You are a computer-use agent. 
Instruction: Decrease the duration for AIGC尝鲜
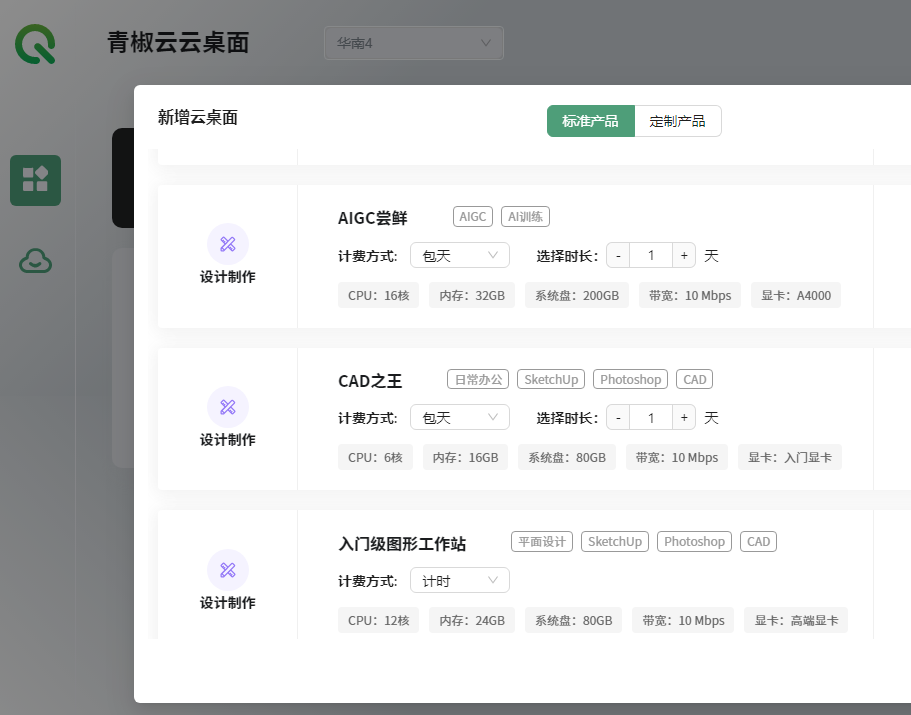(x=618, y=256)
